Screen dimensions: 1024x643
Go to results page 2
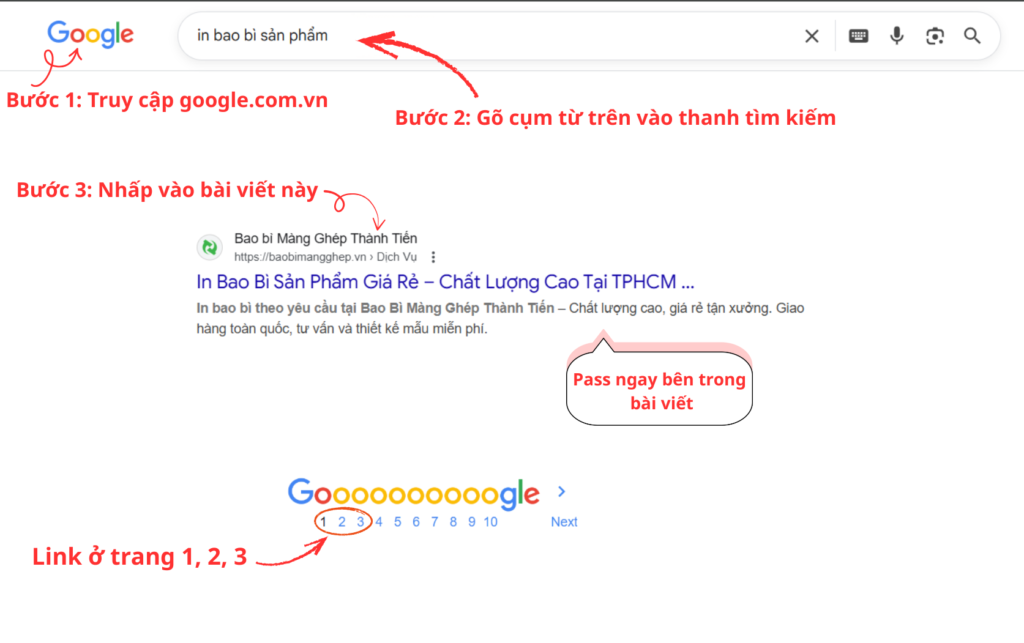click(x=342, y=522)
